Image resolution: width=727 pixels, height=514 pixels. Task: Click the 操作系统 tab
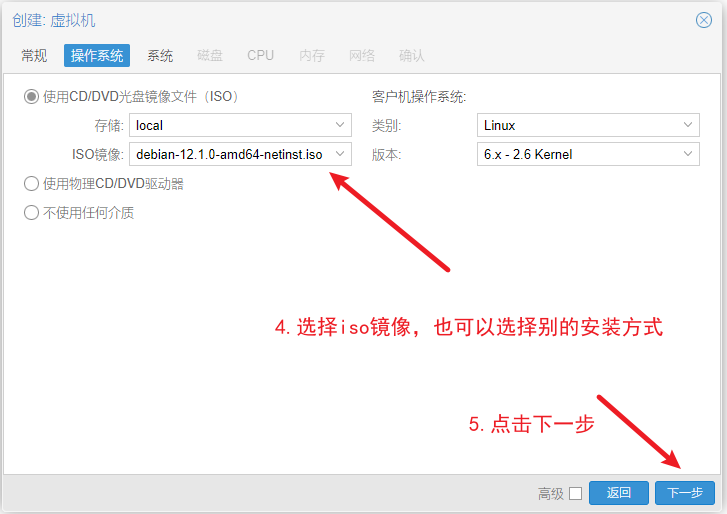97,55
